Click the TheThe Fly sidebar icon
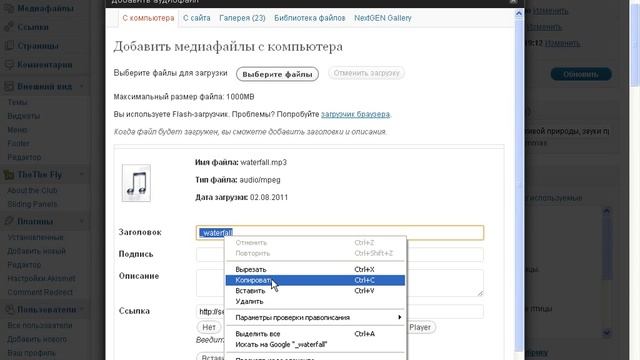The width and height of the screenshot is (640, 360). point(9,175)
